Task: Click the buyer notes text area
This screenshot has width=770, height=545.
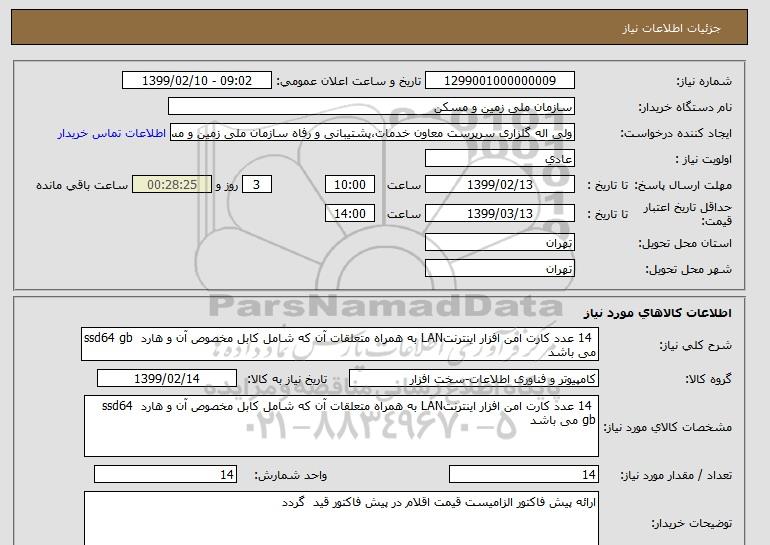Action: click(x=341, y=518)
